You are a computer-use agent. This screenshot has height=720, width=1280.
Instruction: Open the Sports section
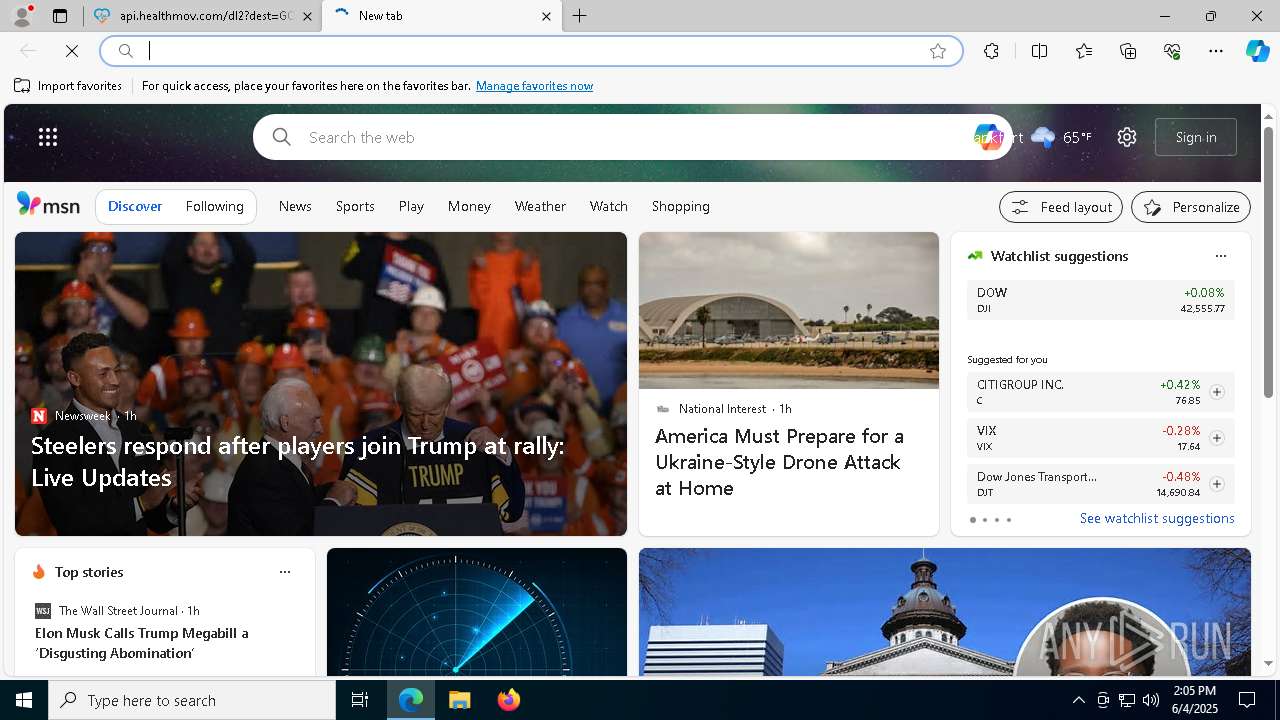pos(355,206)
